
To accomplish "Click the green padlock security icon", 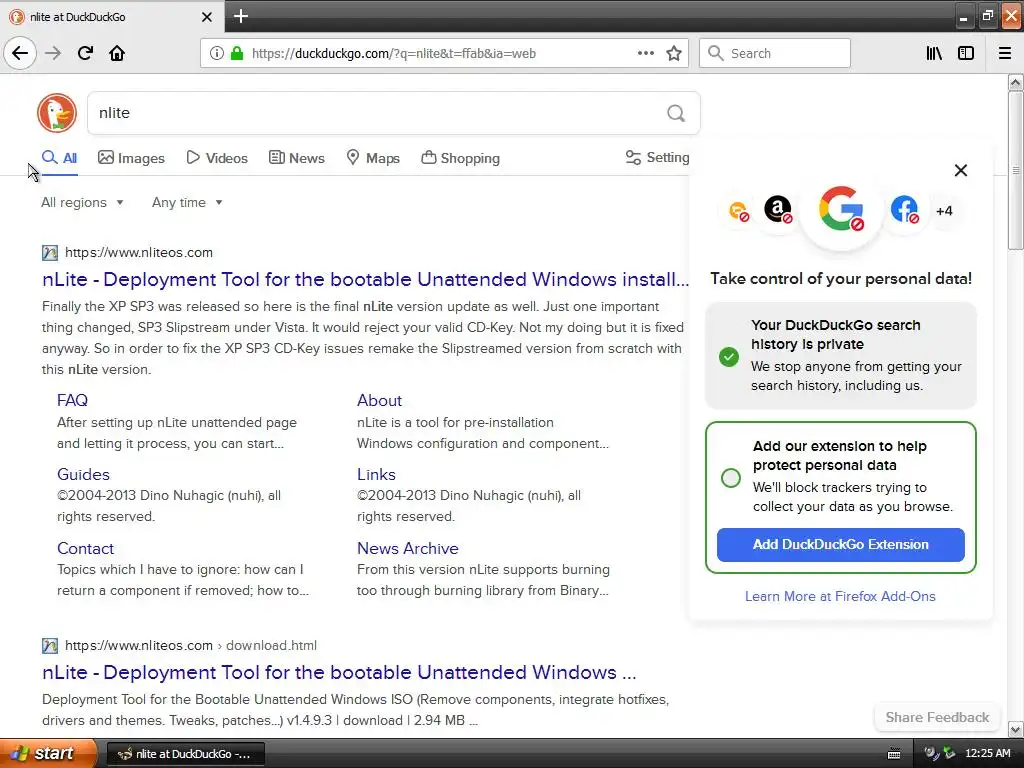I will coord(237,53).
